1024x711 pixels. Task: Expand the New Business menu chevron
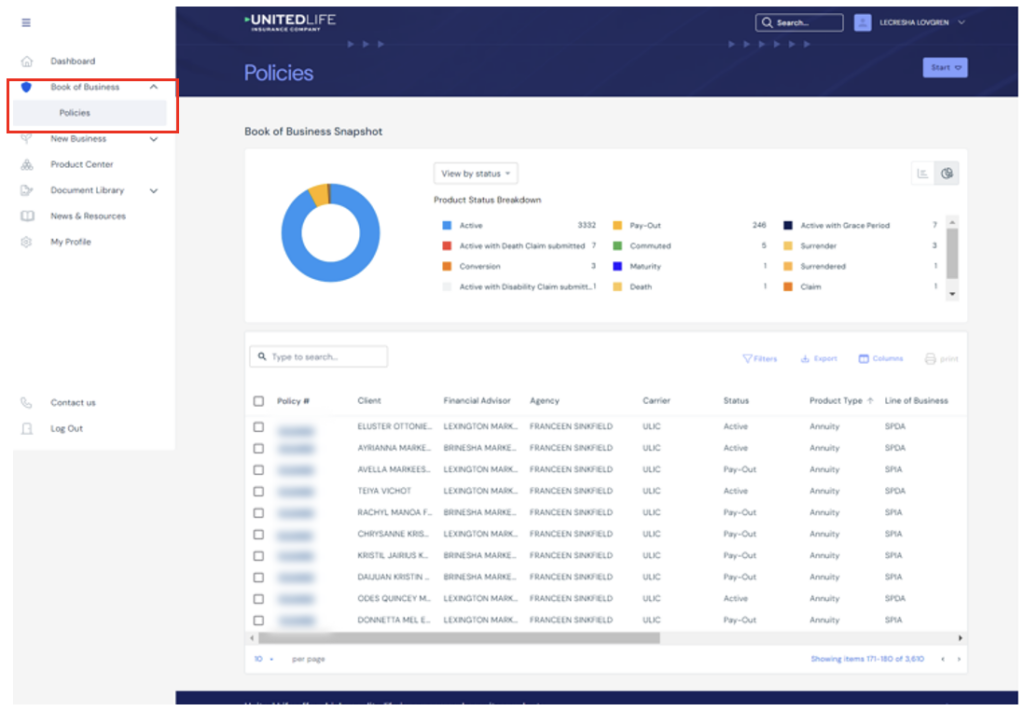[153, 139]
